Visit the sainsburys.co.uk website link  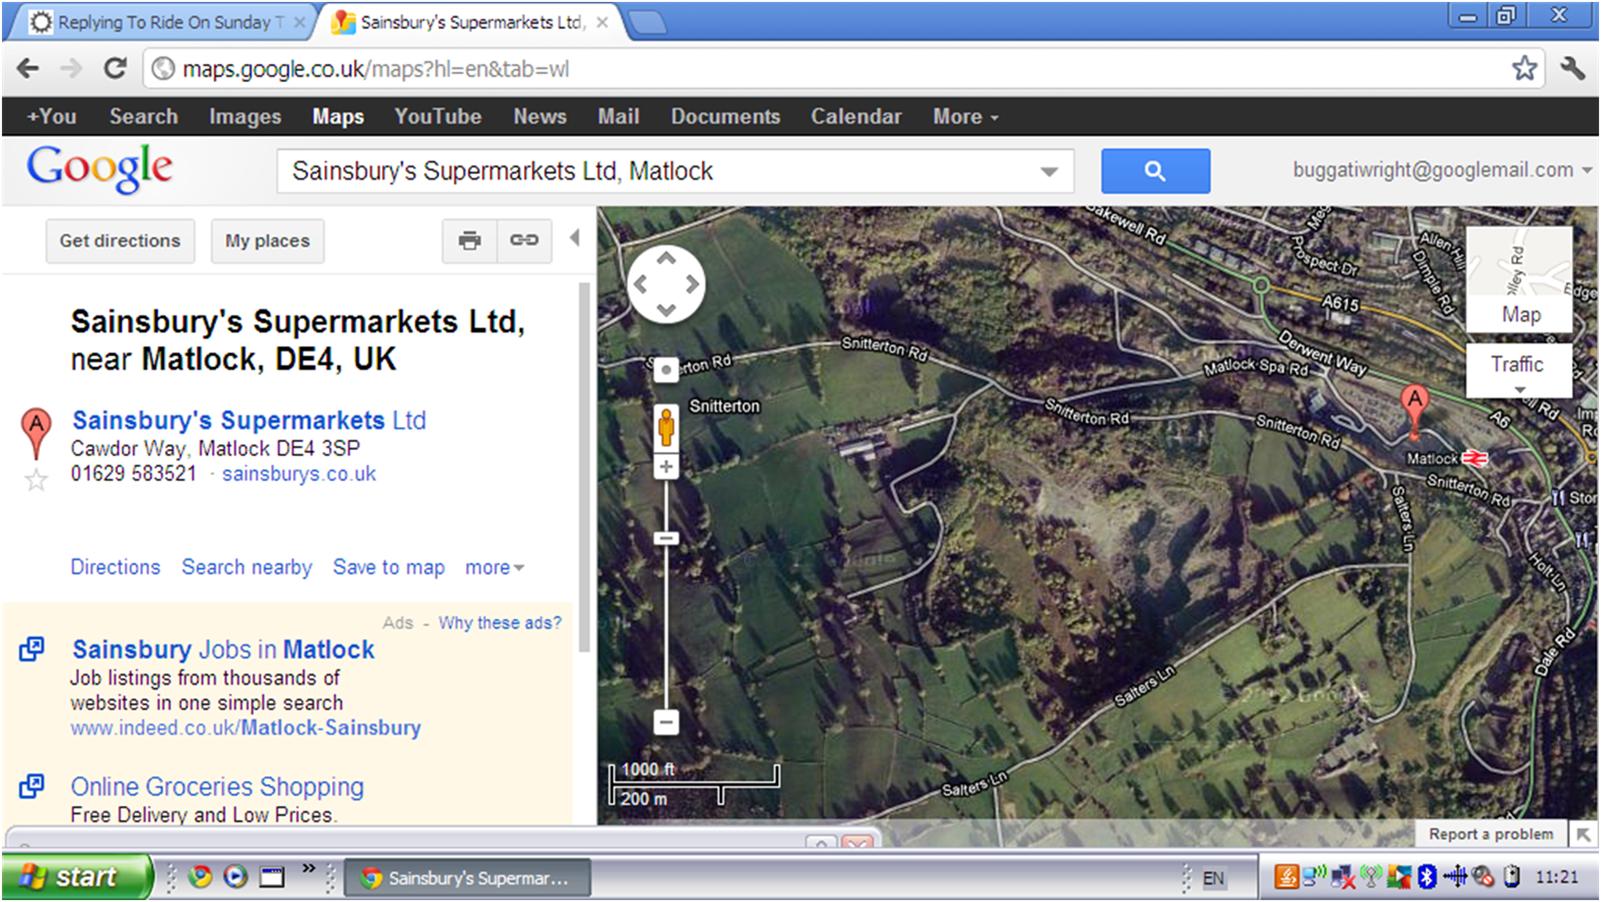299,474
